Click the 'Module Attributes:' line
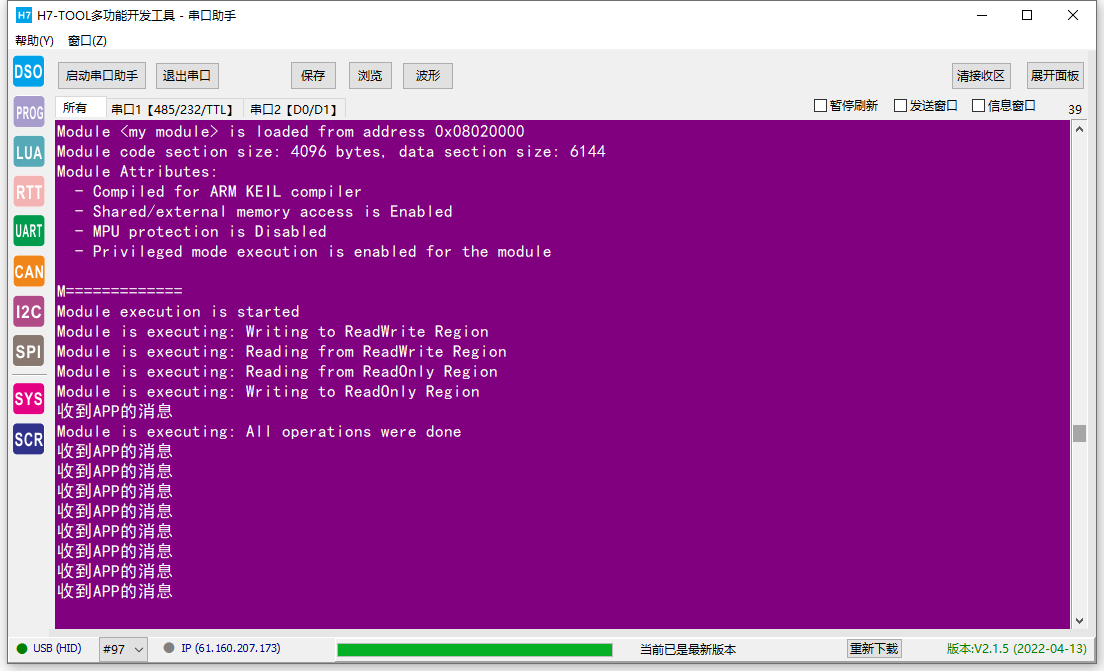1104x671 pixels. [137, 172]
